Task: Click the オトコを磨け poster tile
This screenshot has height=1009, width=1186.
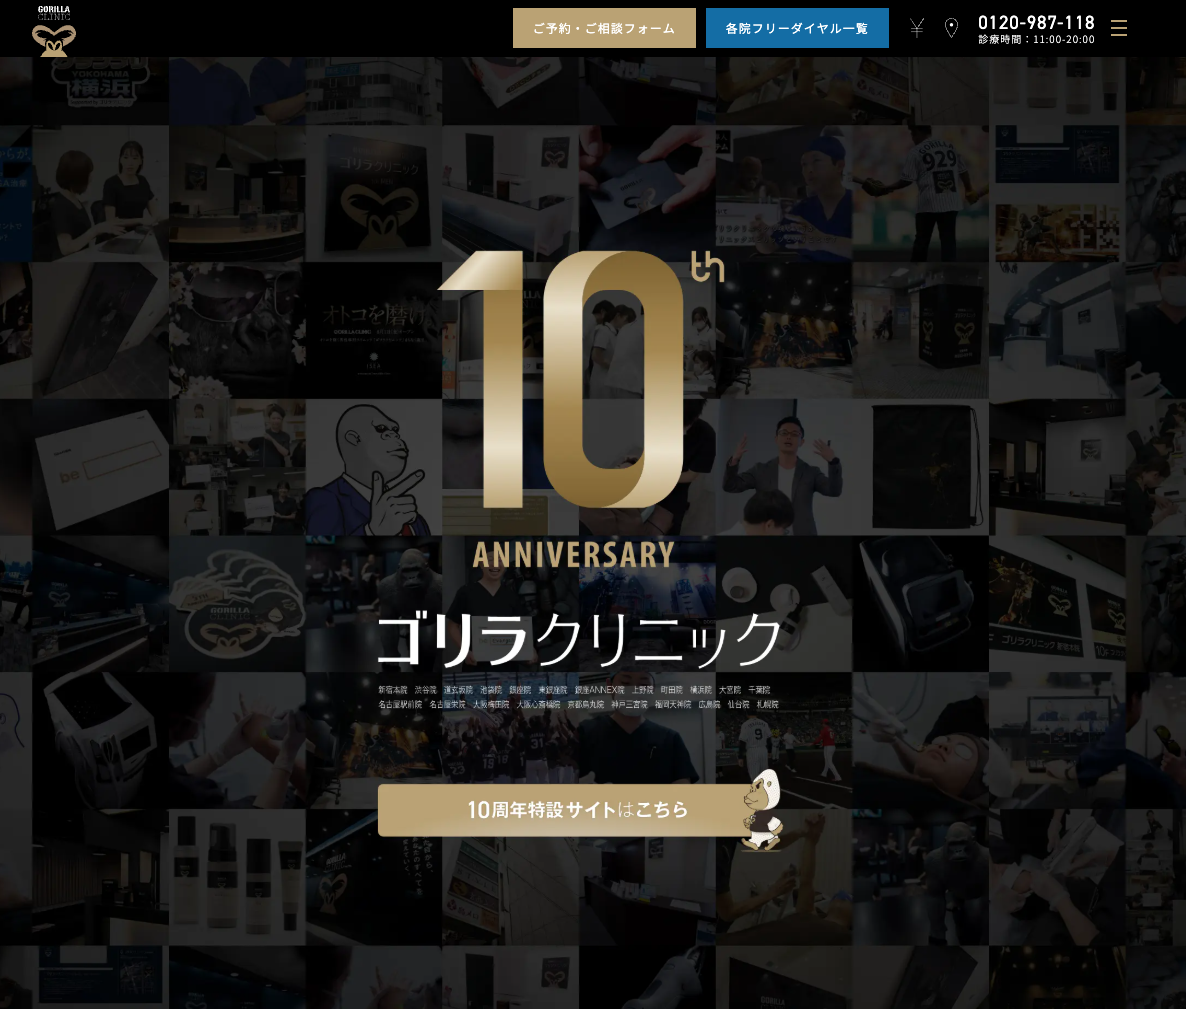Action: 374,331
